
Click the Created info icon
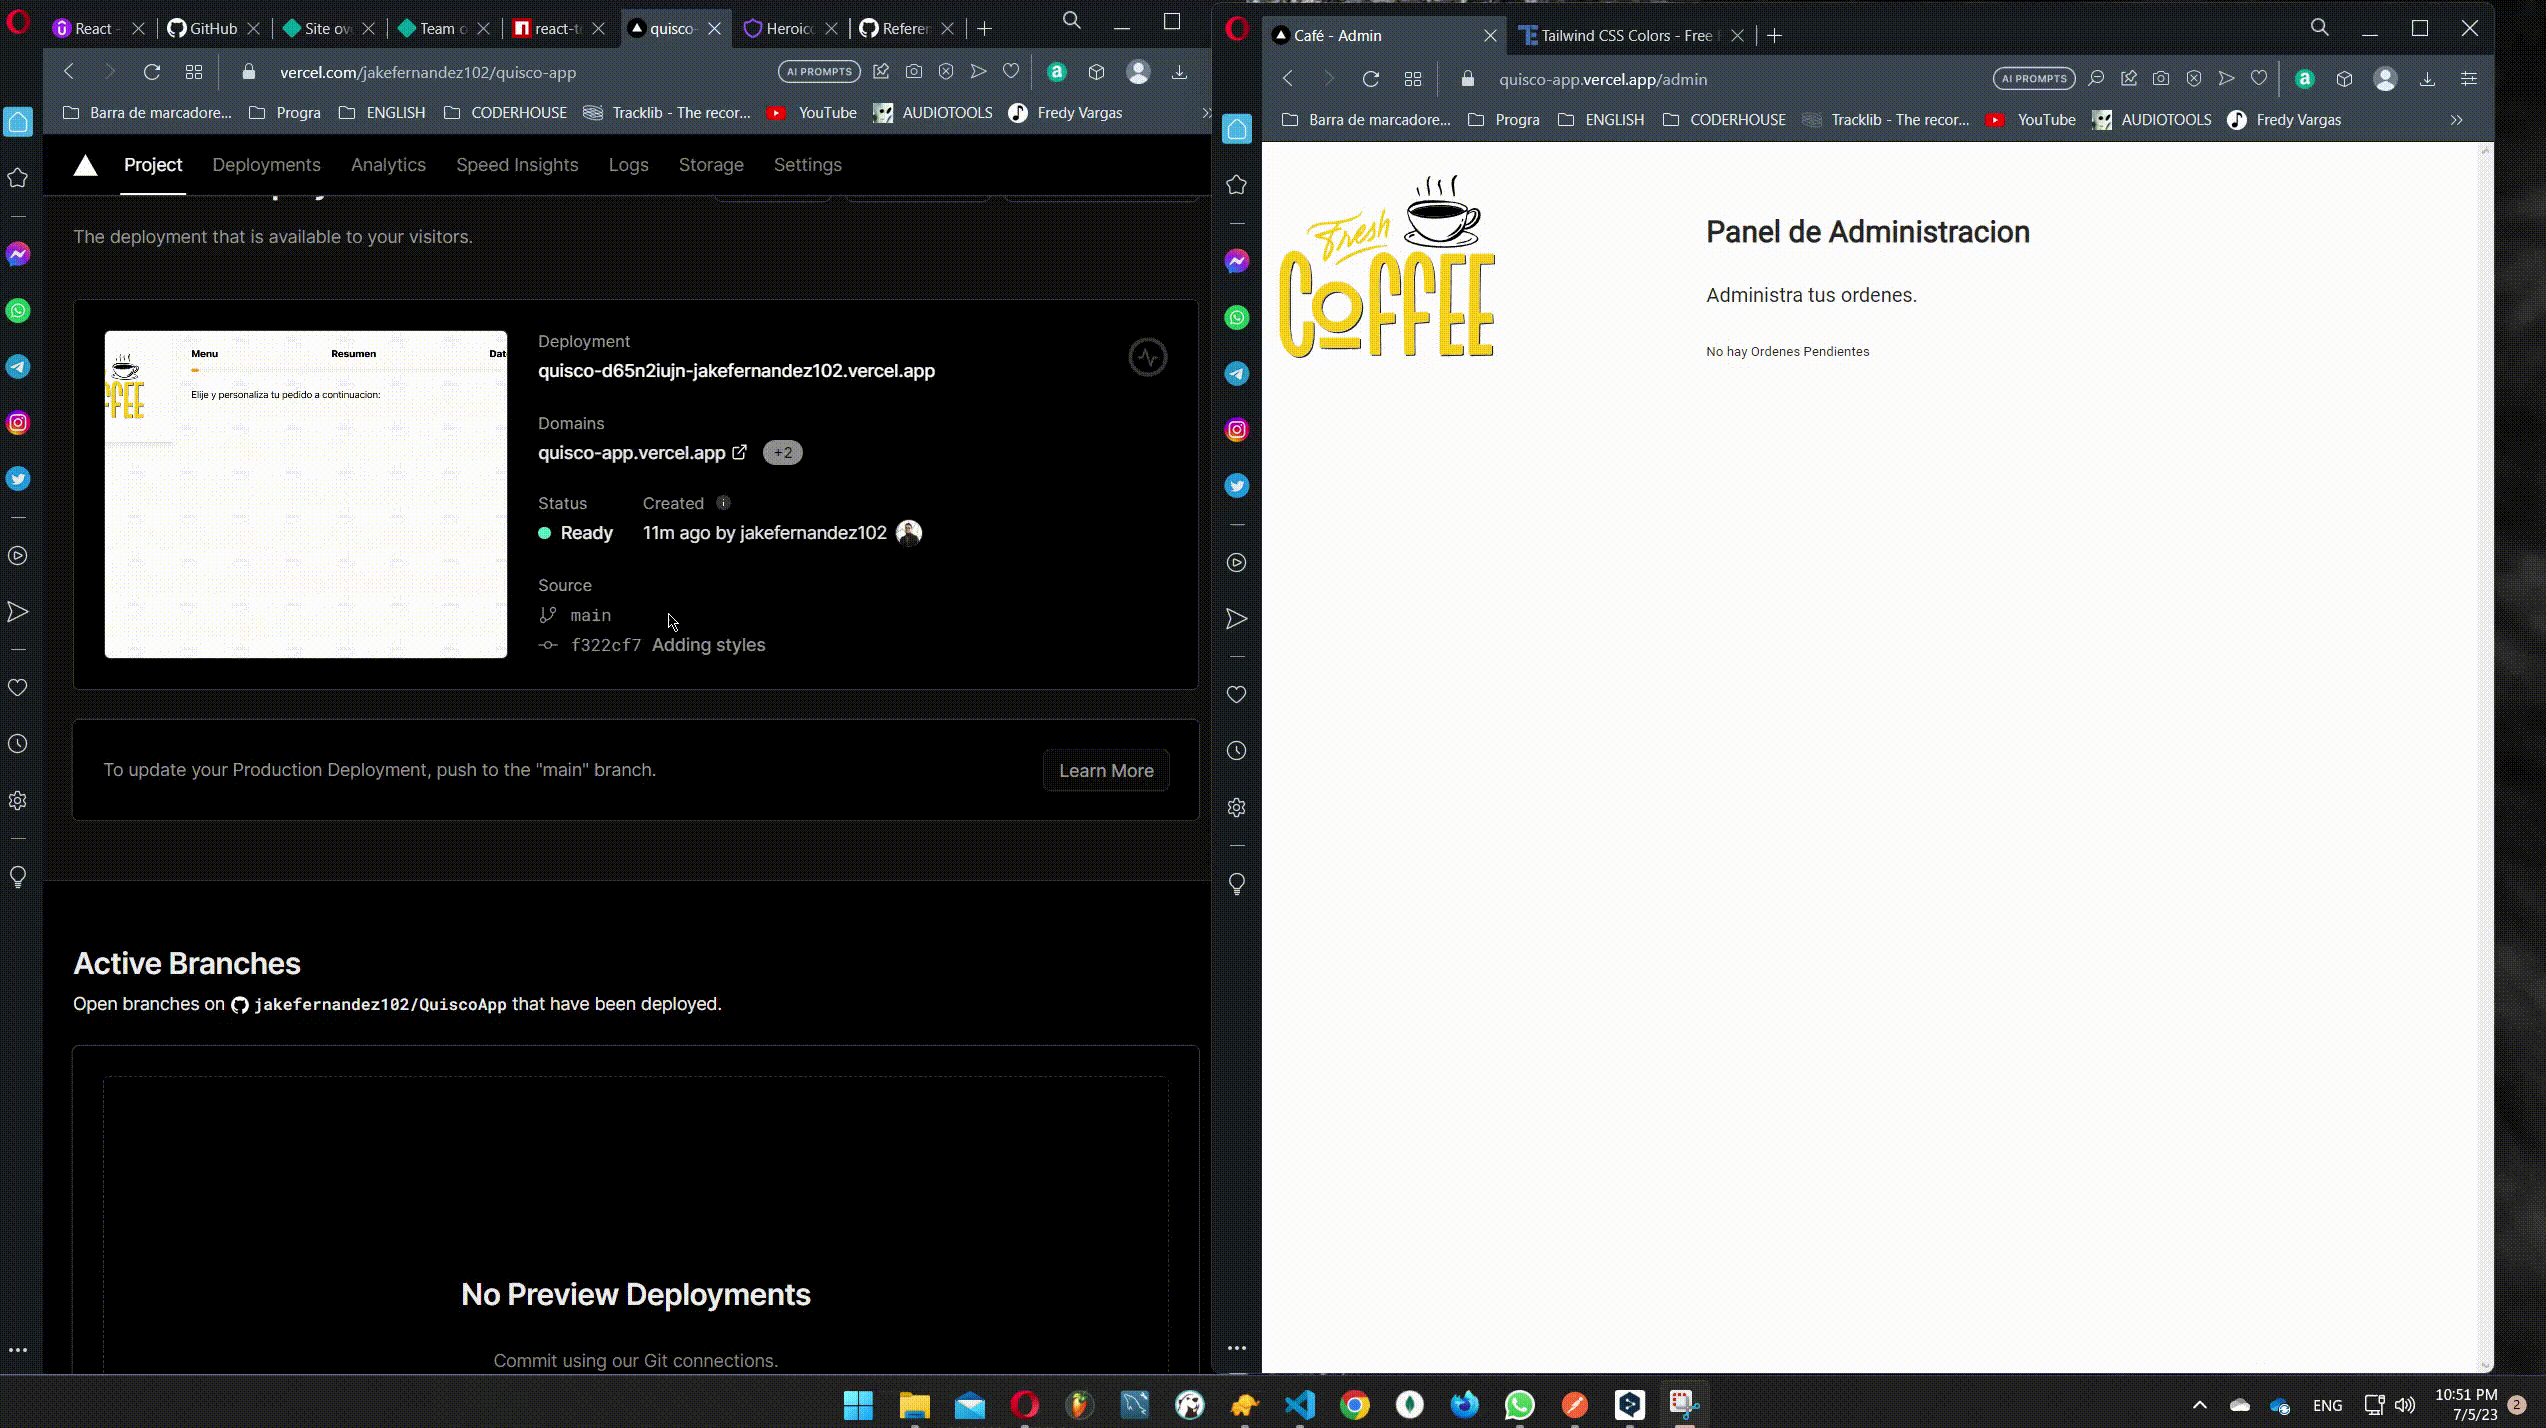[723, 503]
